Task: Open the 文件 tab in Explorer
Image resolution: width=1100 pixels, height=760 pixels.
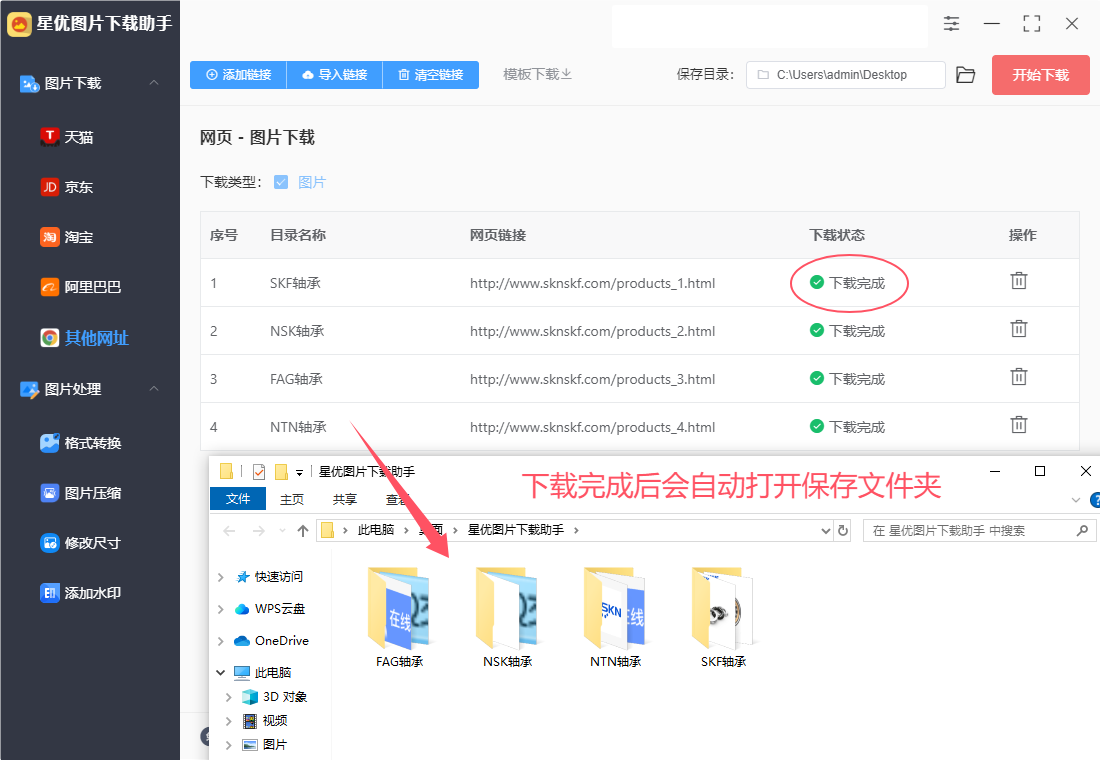Action: (238, 499)
